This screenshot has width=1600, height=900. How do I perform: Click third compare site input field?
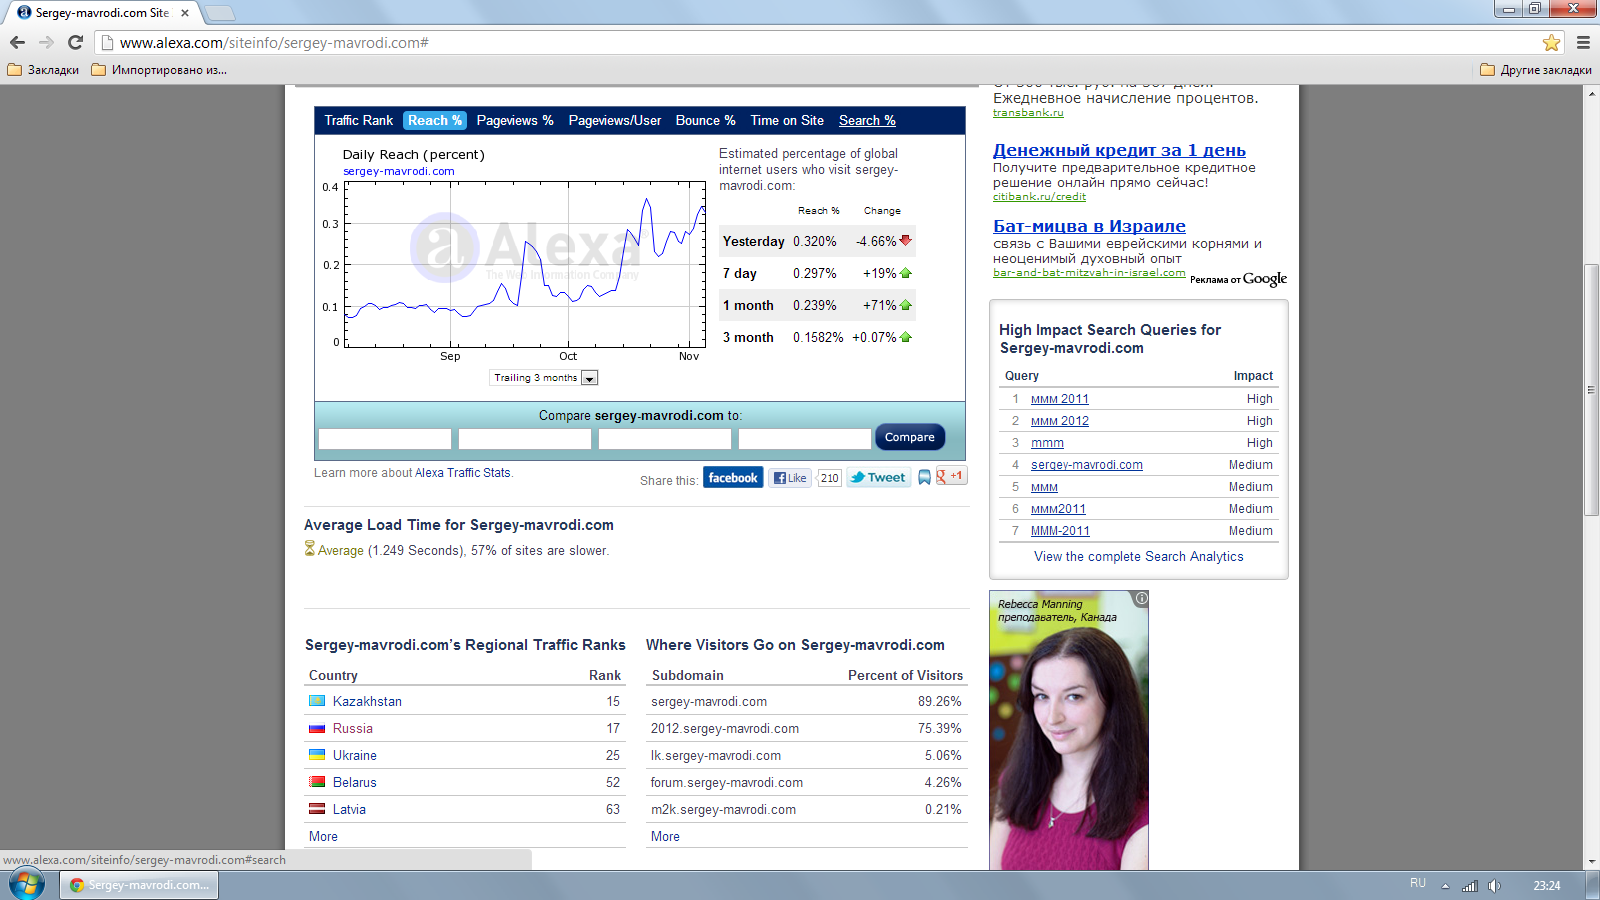665,439
